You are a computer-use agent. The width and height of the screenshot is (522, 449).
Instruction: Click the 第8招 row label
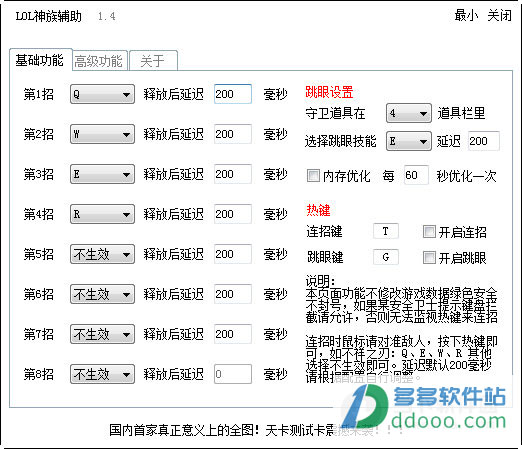(38, 374)
